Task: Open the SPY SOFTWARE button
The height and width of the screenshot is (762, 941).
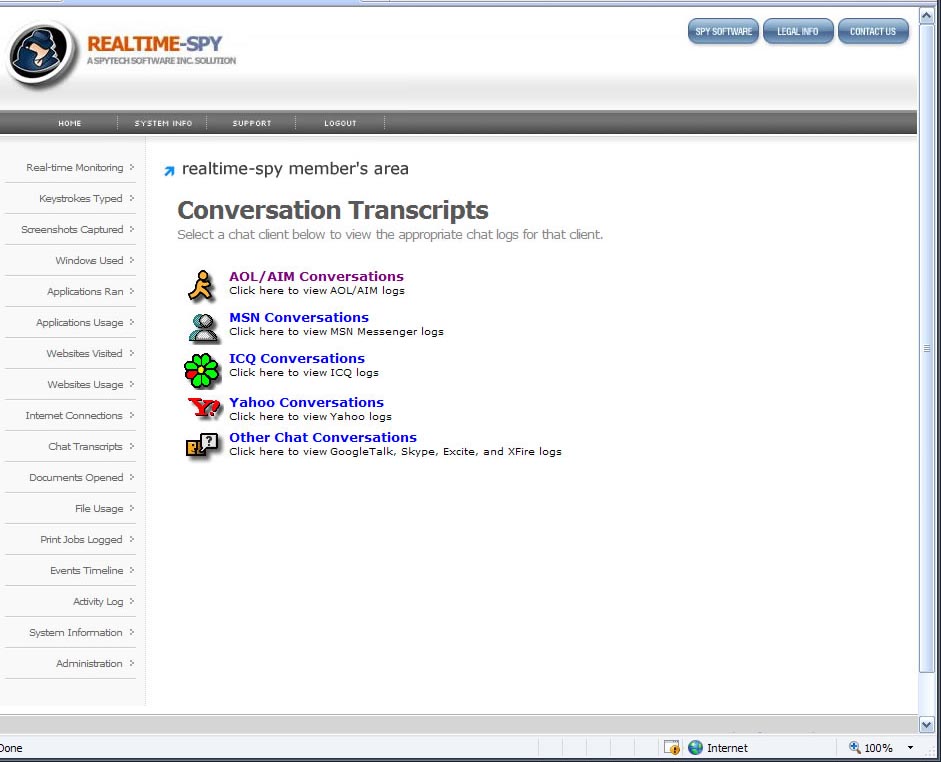Action: pos(723,31)
